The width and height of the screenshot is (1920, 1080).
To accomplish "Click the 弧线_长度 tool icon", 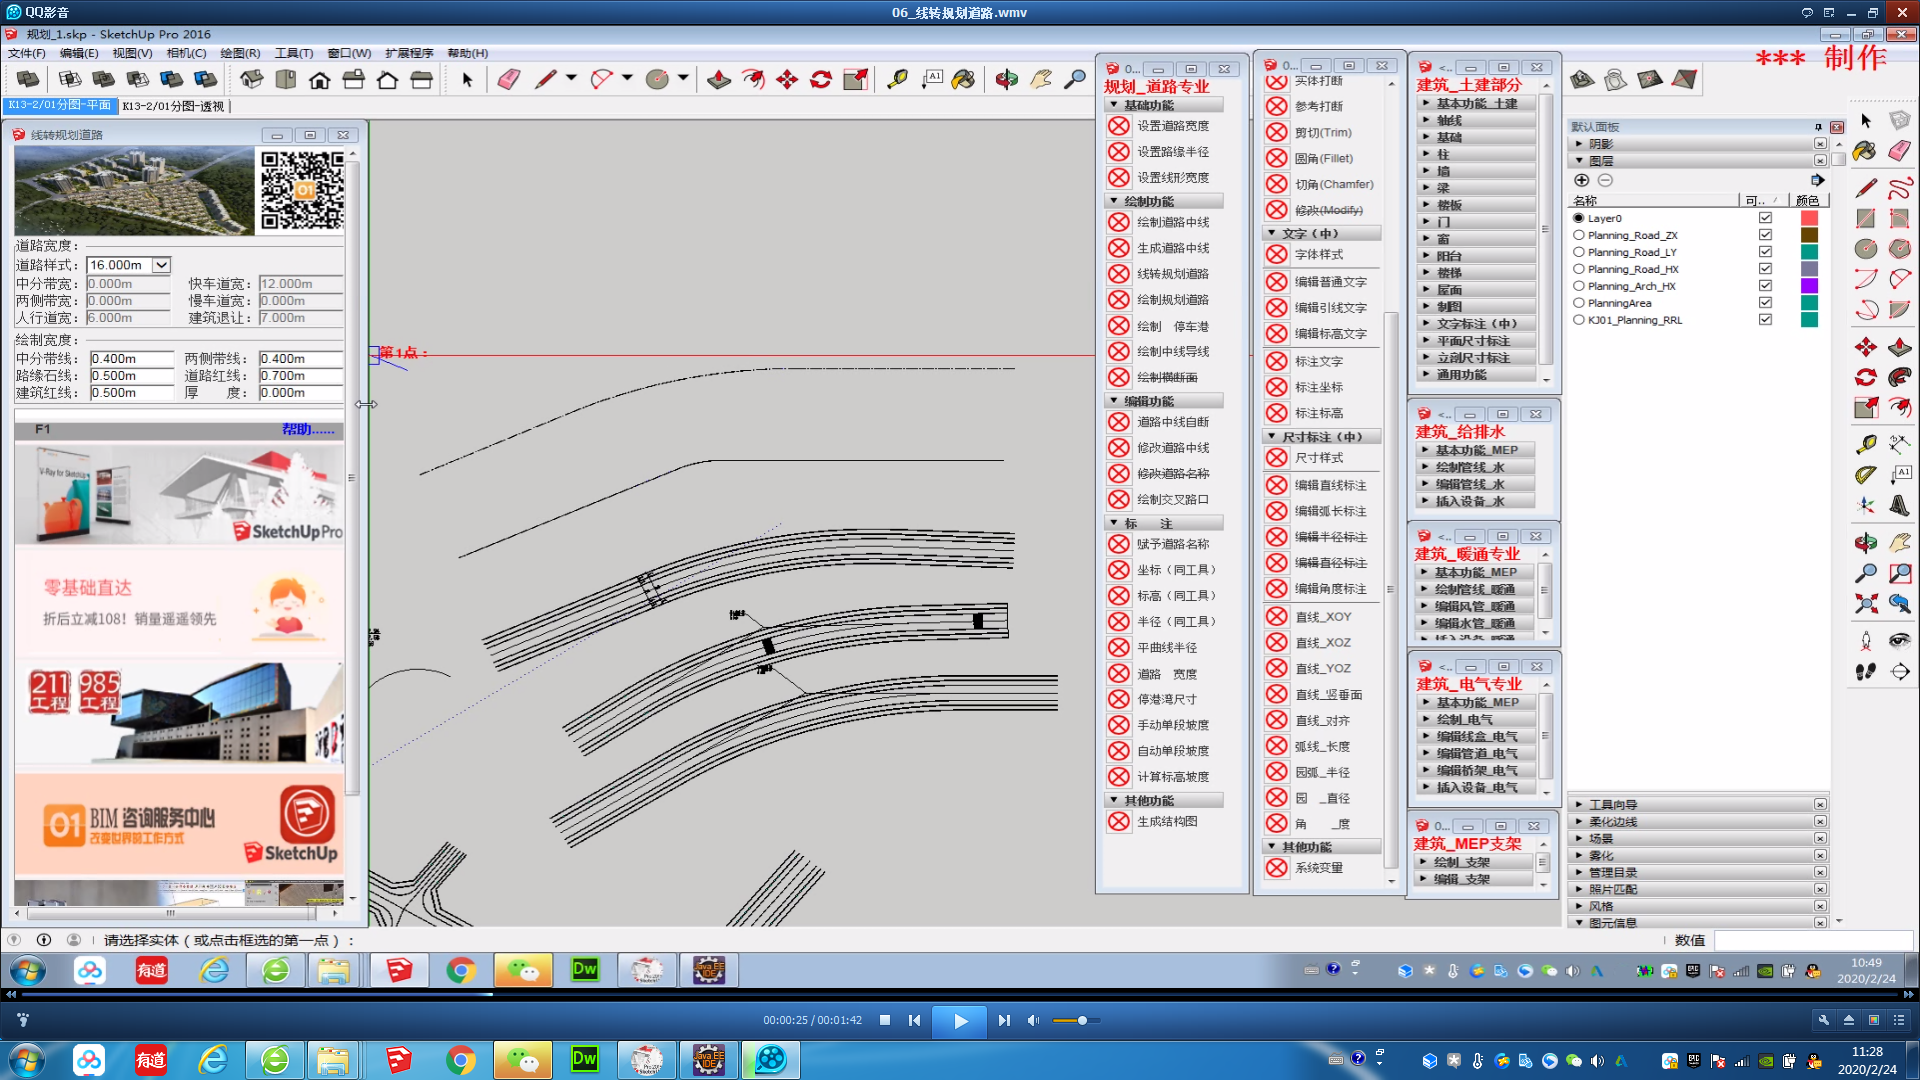I will pos(1277,746).
